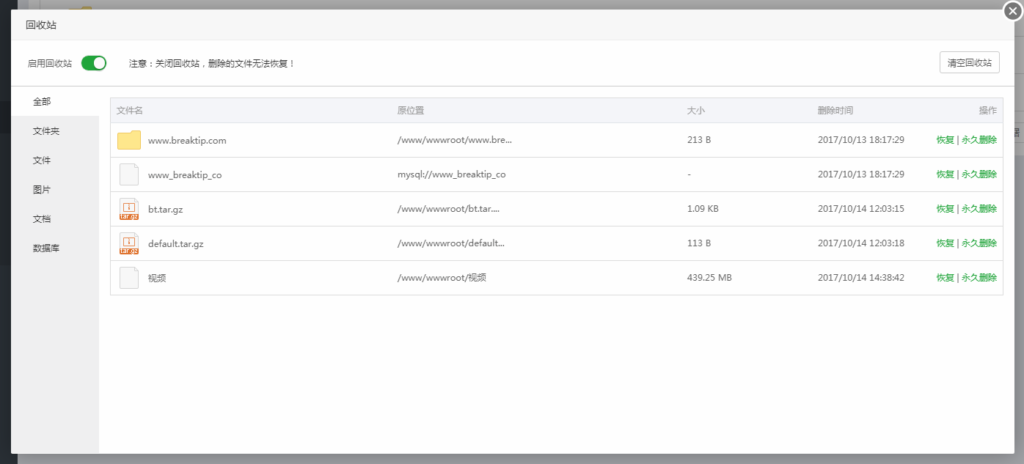Open the 文件 category in sidebar
Image resolution: width=1024 pixels, height=464 pixels.
(42, 160)
